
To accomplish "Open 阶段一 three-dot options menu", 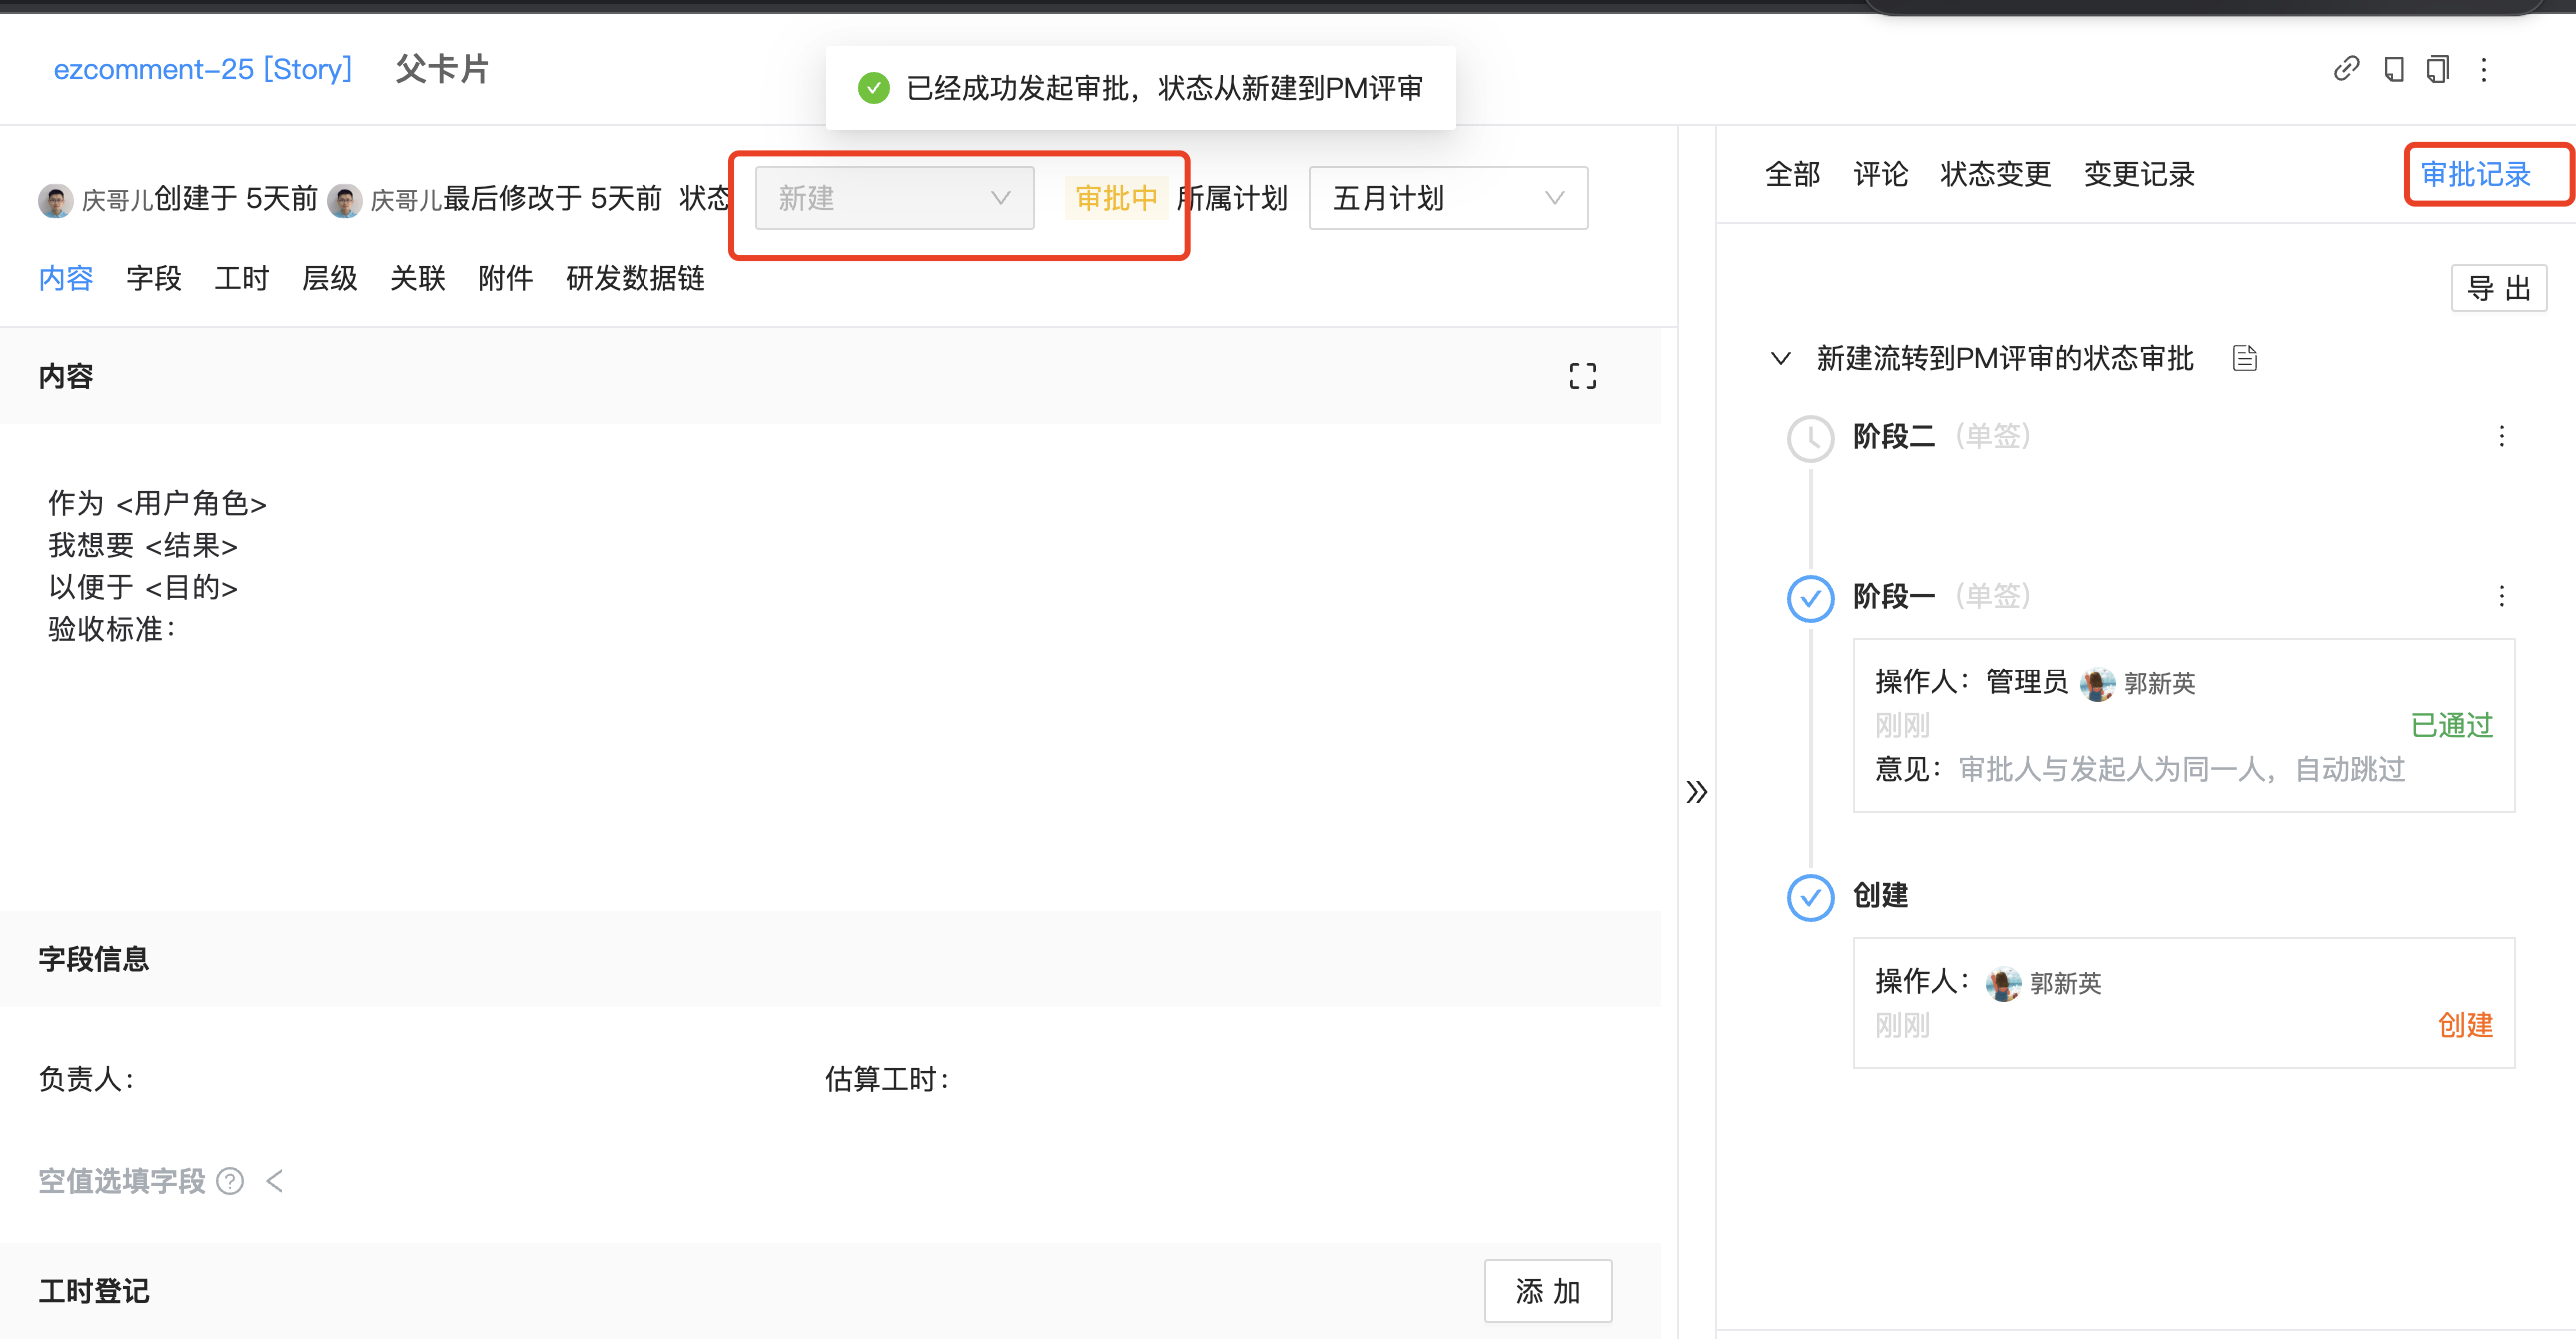I will click(x=2501, y=596).
